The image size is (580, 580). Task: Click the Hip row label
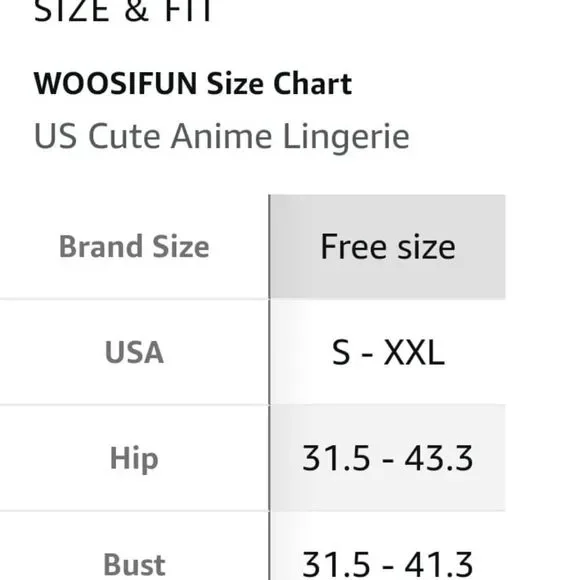click(134, 459)
